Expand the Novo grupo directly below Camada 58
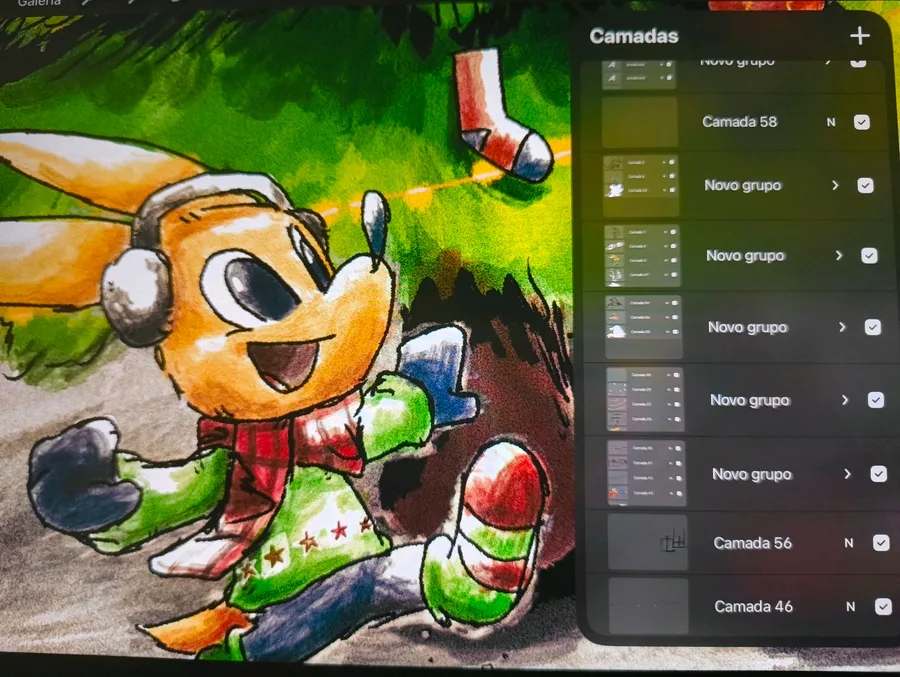 835,185
